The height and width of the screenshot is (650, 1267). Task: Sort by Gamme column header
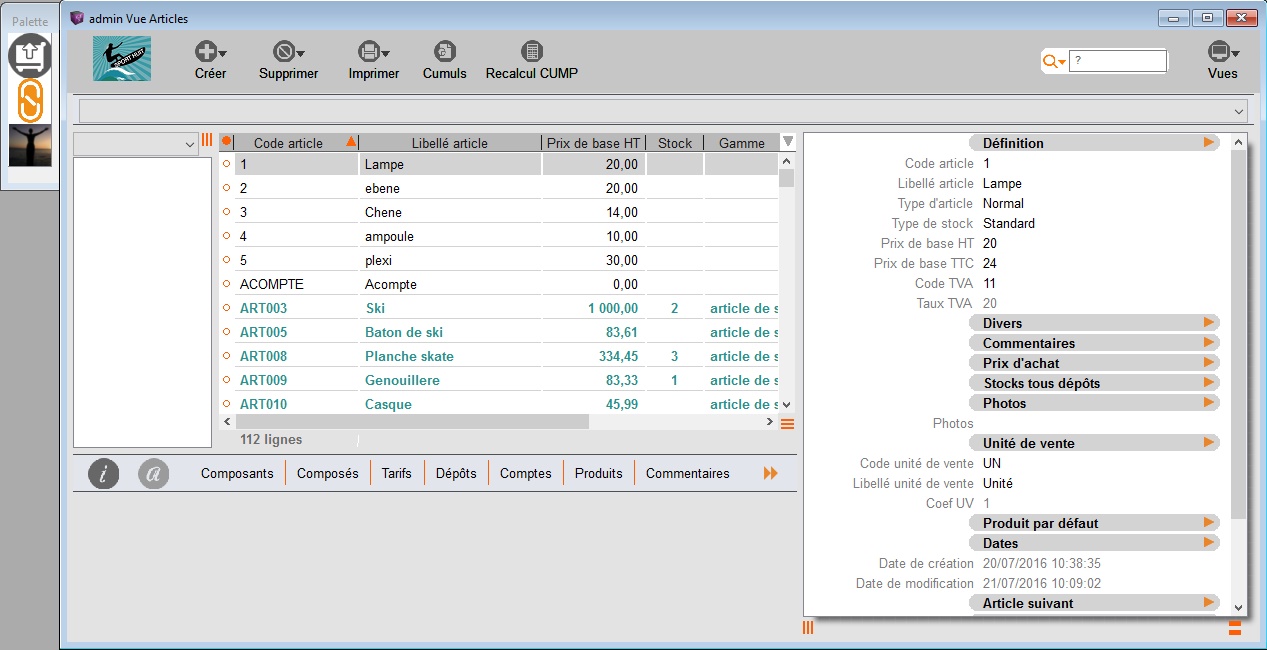tap(741, 143)
